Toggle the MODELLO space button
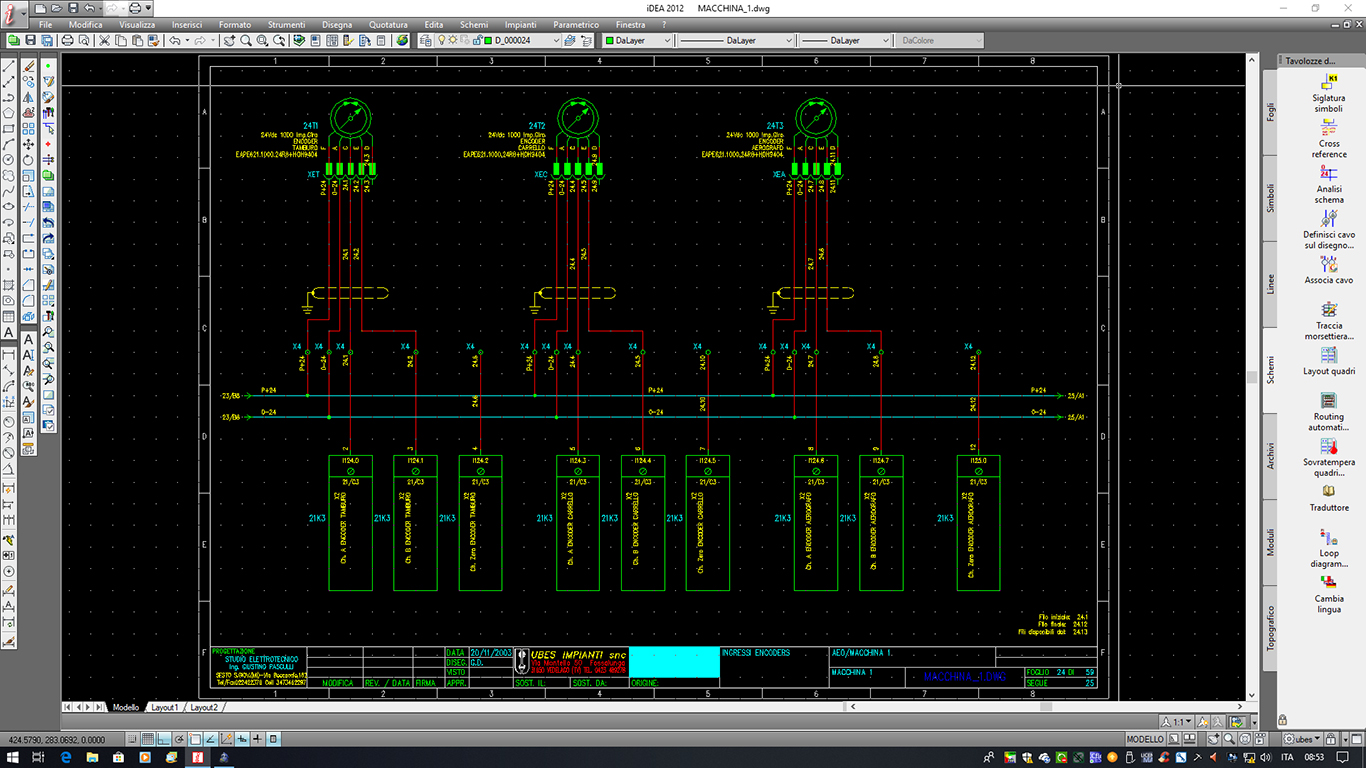This screenshot has height=768, width=1366. tap(1145, 739)
